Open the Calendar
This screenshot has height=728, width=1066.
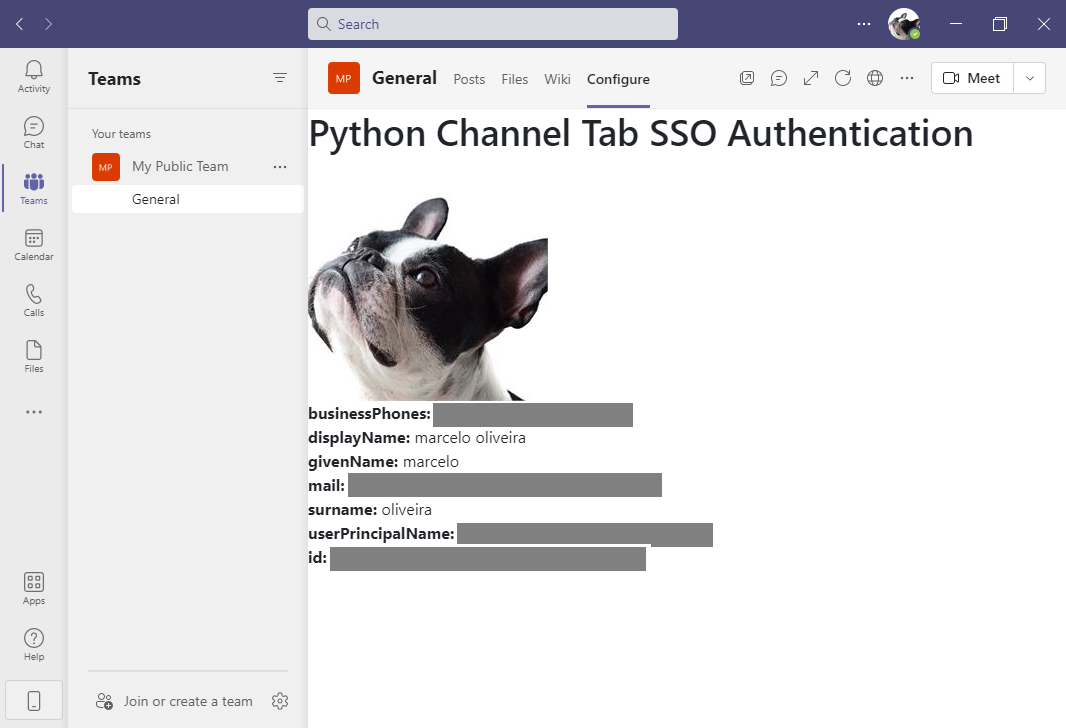[34, 245]
